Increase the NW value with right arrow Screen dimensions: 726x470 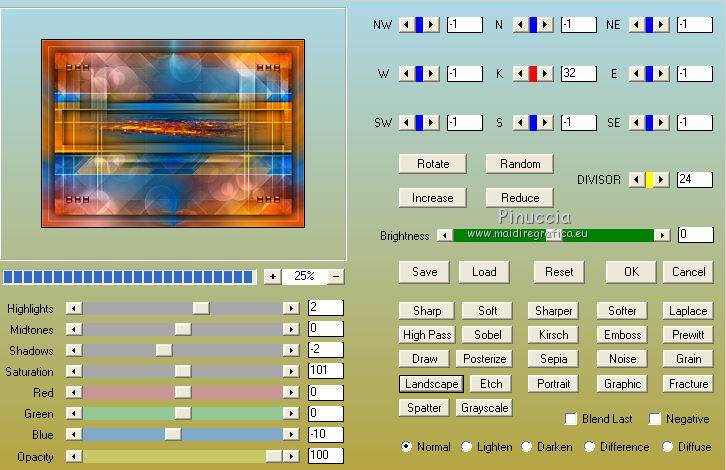431,25
